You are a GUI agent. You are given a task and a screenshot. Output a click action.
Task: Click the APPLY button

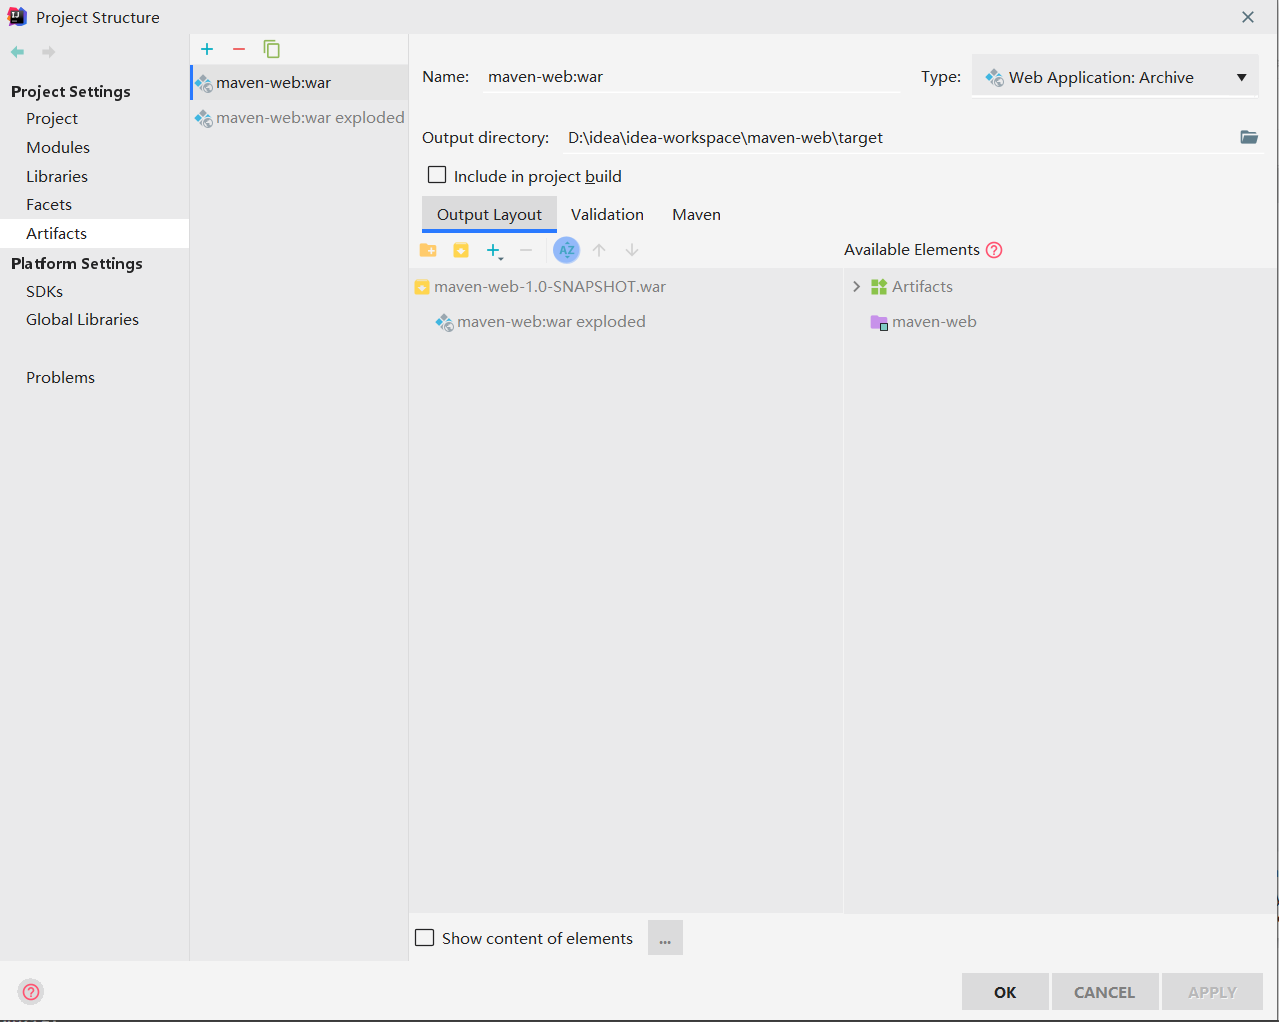[1212, 992]
